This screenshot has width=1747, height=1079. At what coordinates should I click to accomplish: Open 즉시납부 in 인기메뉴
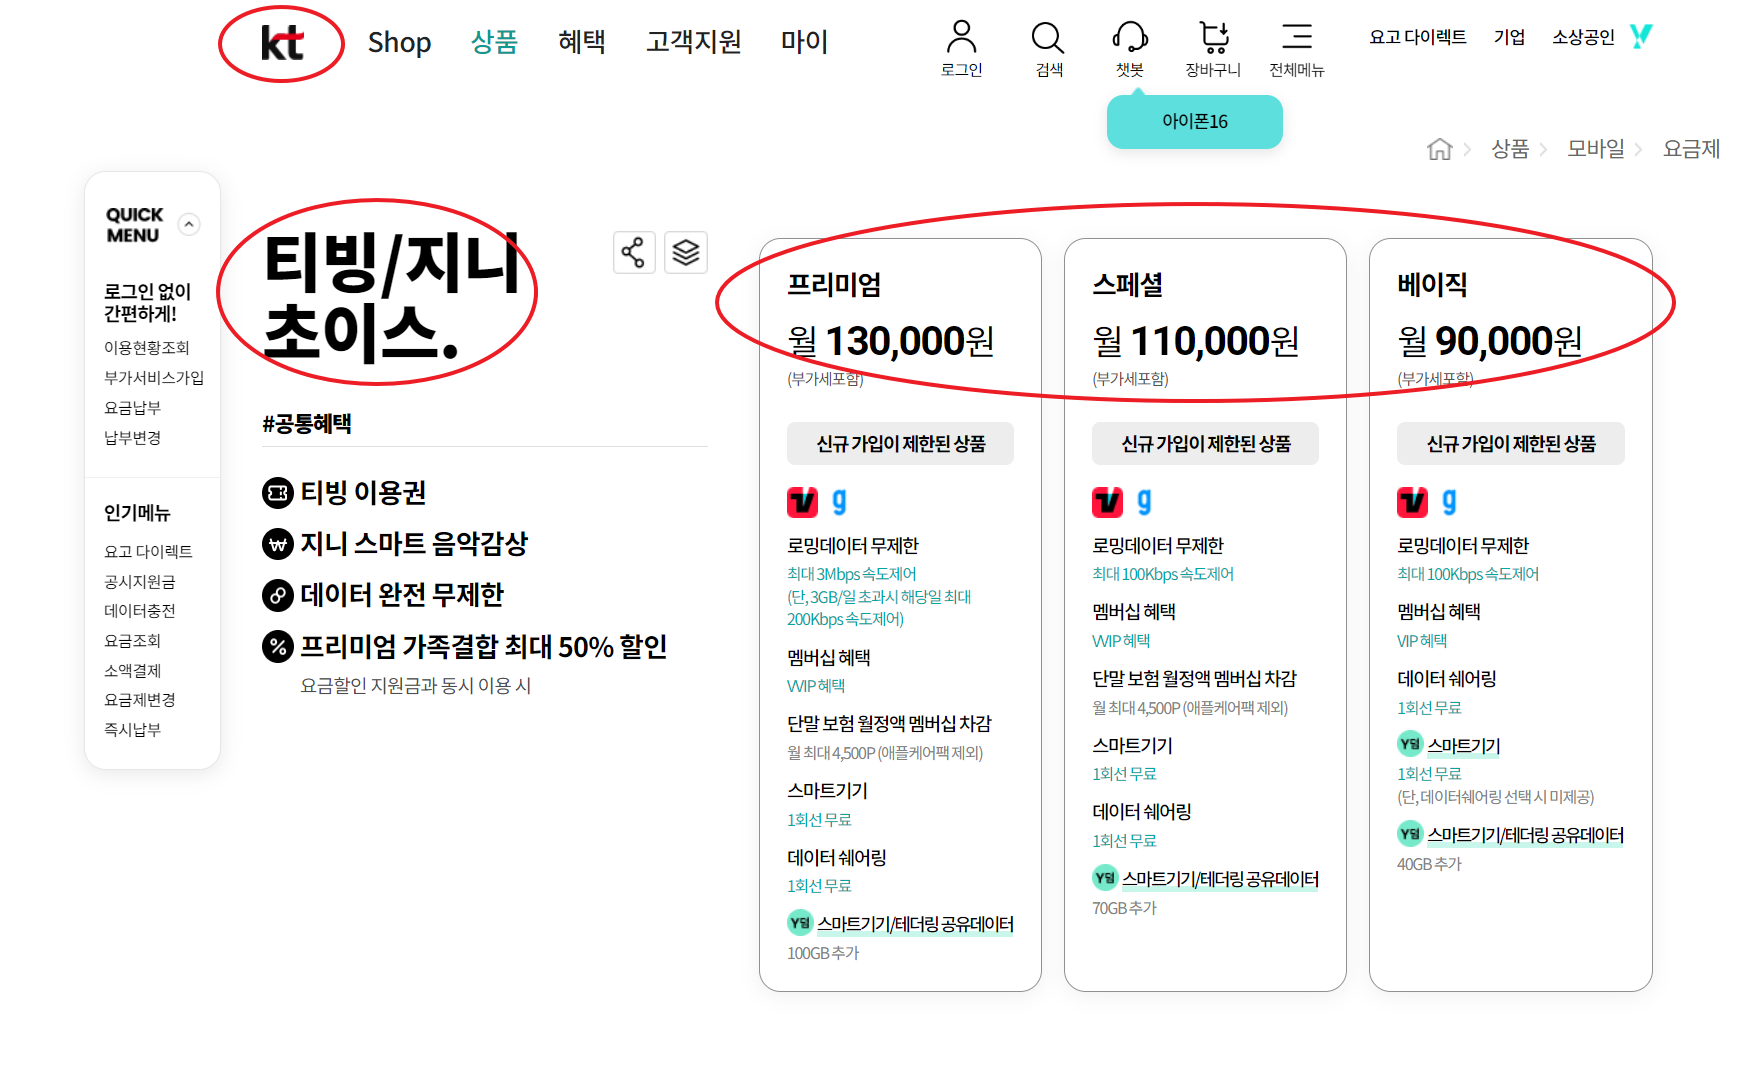[x=132, y=730]
